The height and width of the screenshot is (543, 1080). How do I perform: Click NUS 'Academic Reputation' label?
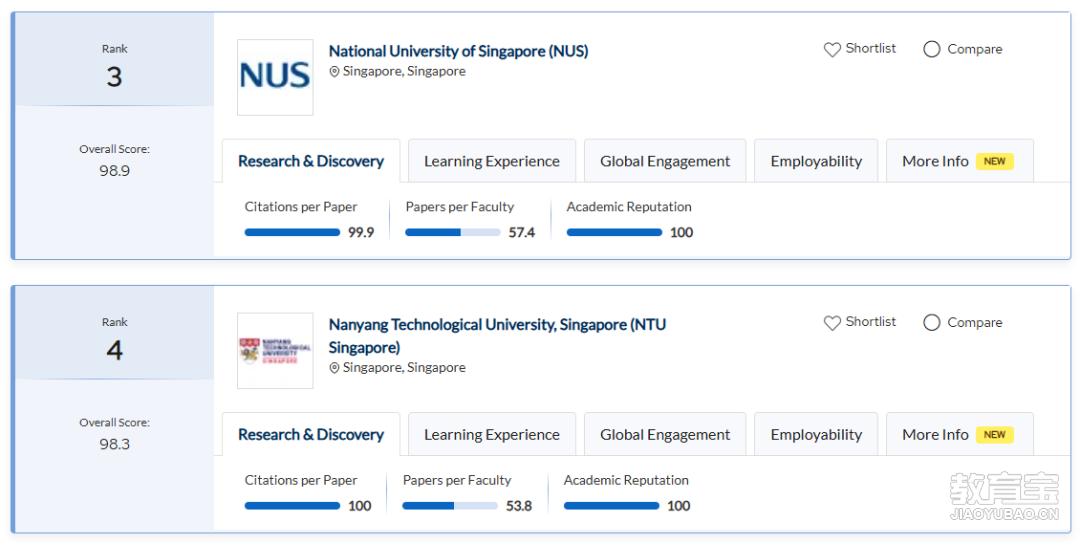(x=630, y=207)
